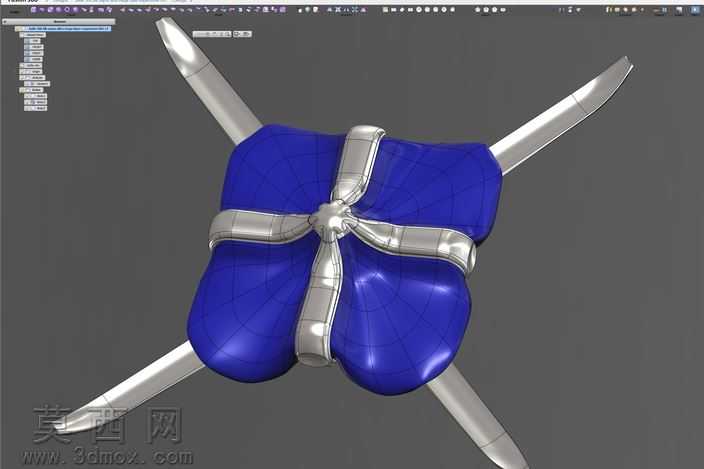This screenshot has width=704, height=469.
Task: Choose the Box primitive in Create toolbar
Action: tap(33, 9)
